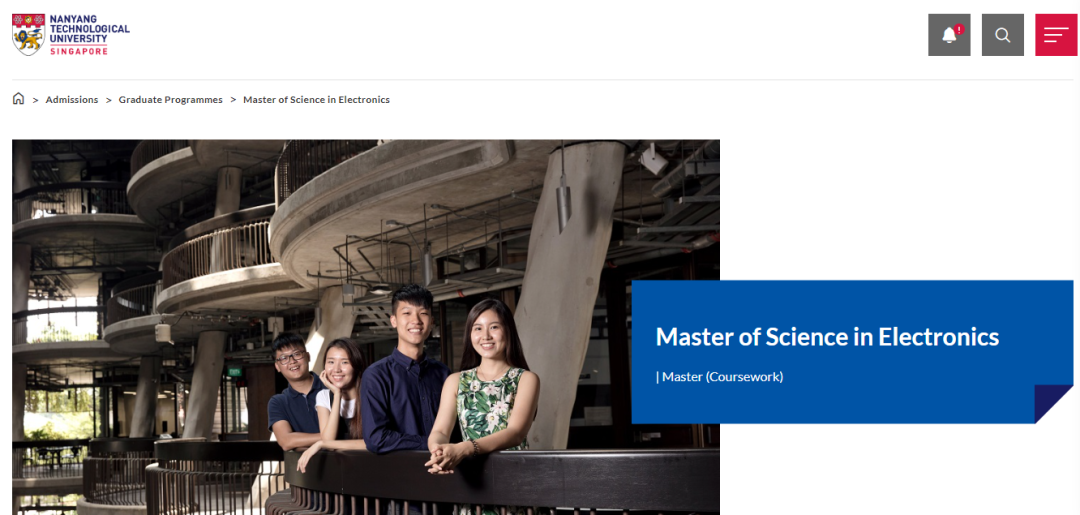Click the NTU crest logo
1080x515 pixels.
[28, 34]
